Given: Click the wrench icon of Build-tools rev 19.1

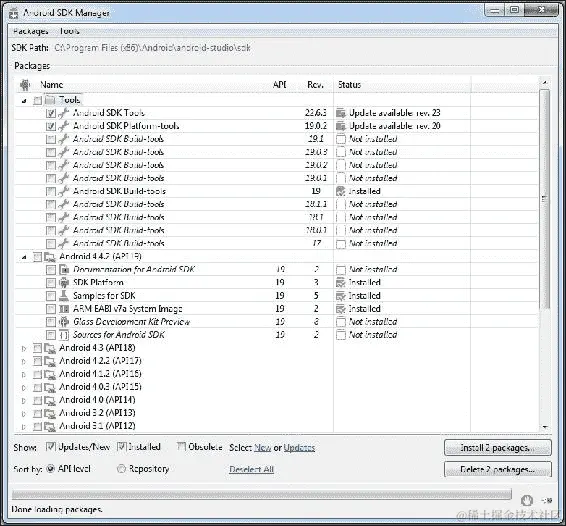Looking at the screenshot, I should (x=64, y=139).
